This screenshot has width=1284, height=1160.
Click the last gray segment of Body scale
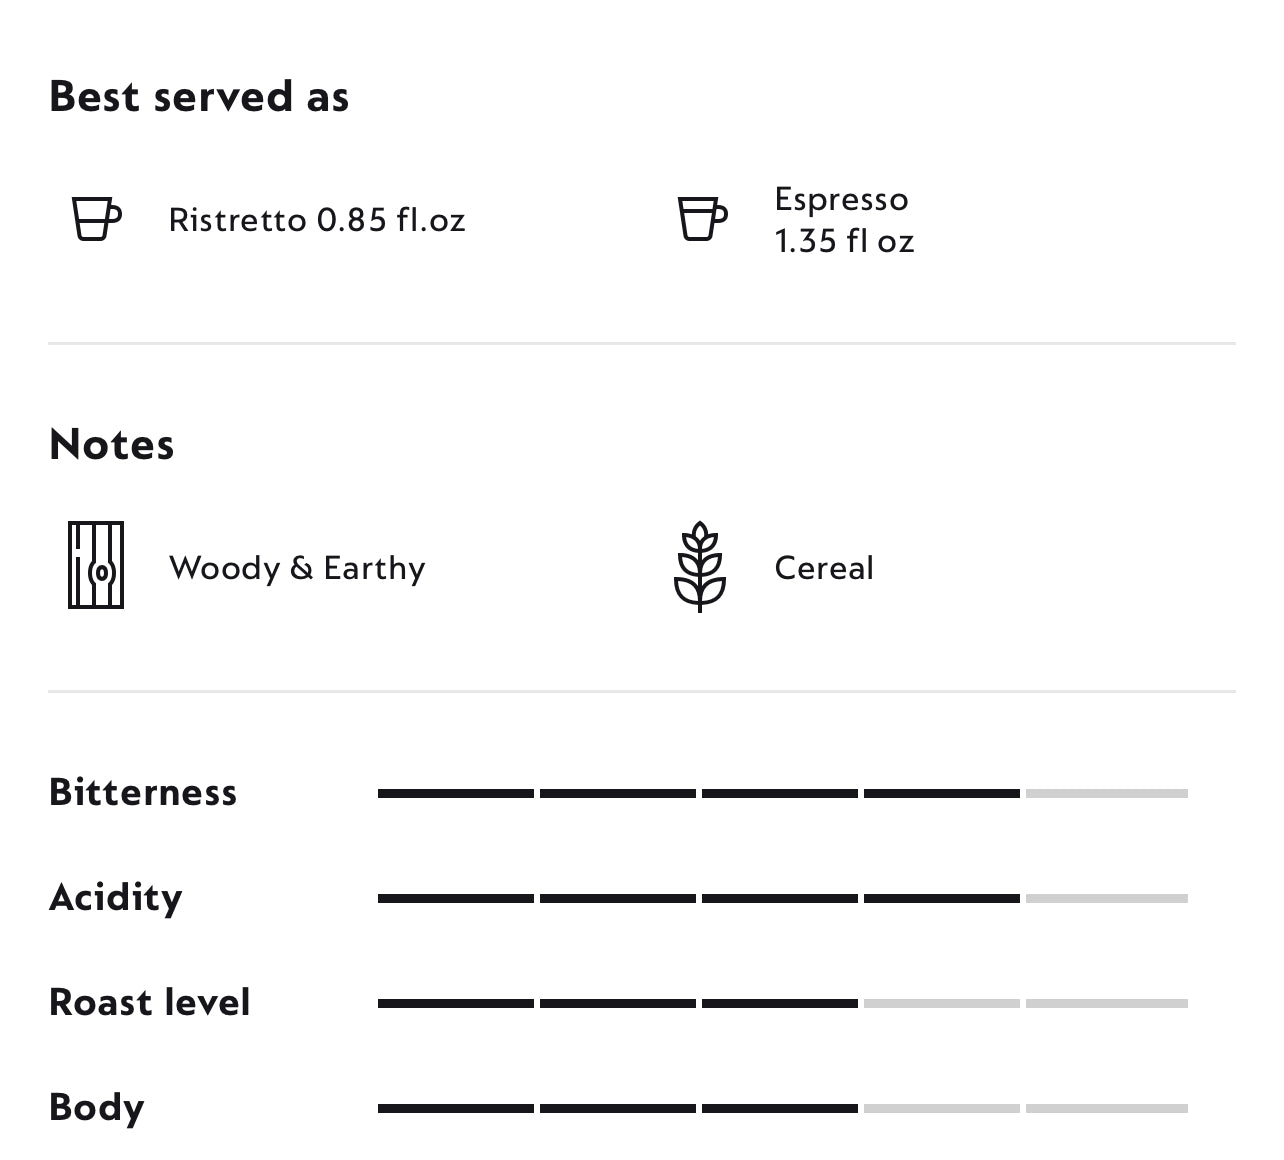[x=1106, y=1108]
